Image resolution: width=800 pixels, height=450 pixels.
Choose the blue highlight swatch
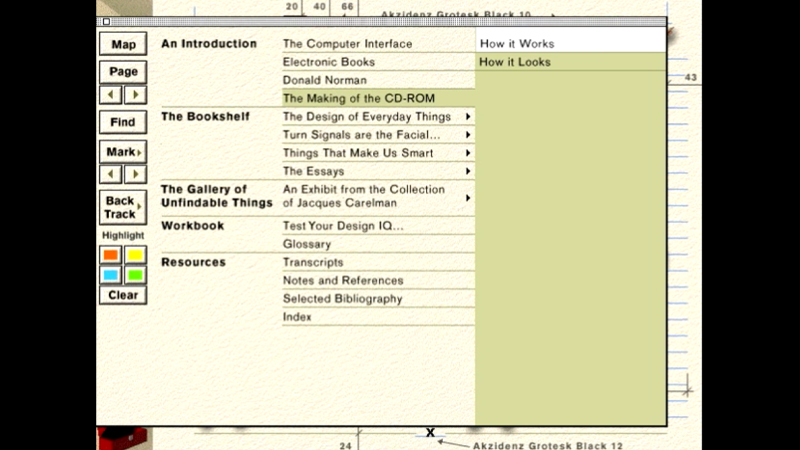pos(111,275)
